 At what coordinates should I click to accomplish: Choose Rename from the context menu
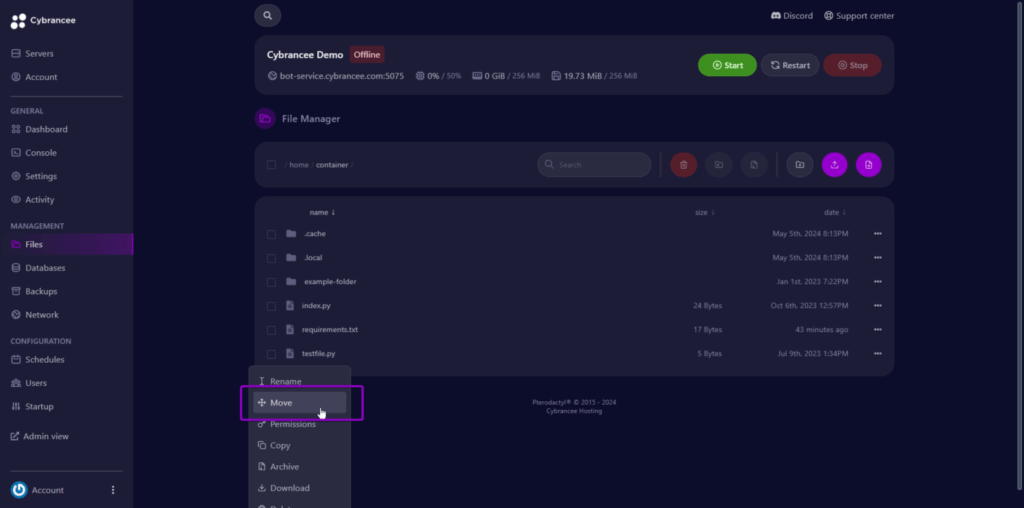pos(300,381)
